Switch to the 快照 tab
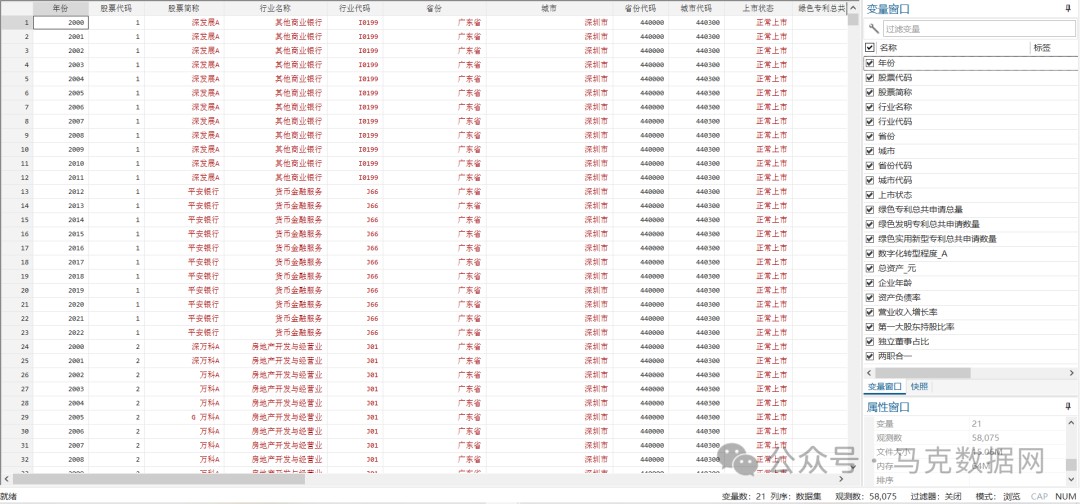The image size is (1080, 504). 920,387
